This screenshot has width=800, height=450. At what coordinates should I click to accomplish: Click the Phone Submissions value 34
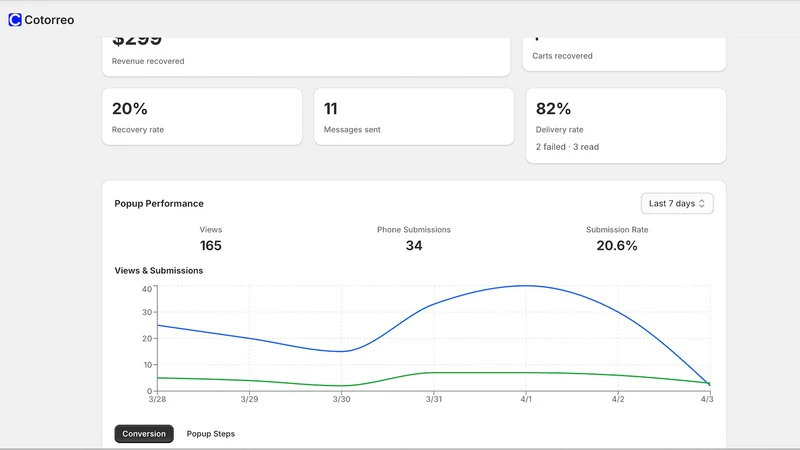point(414,246)
